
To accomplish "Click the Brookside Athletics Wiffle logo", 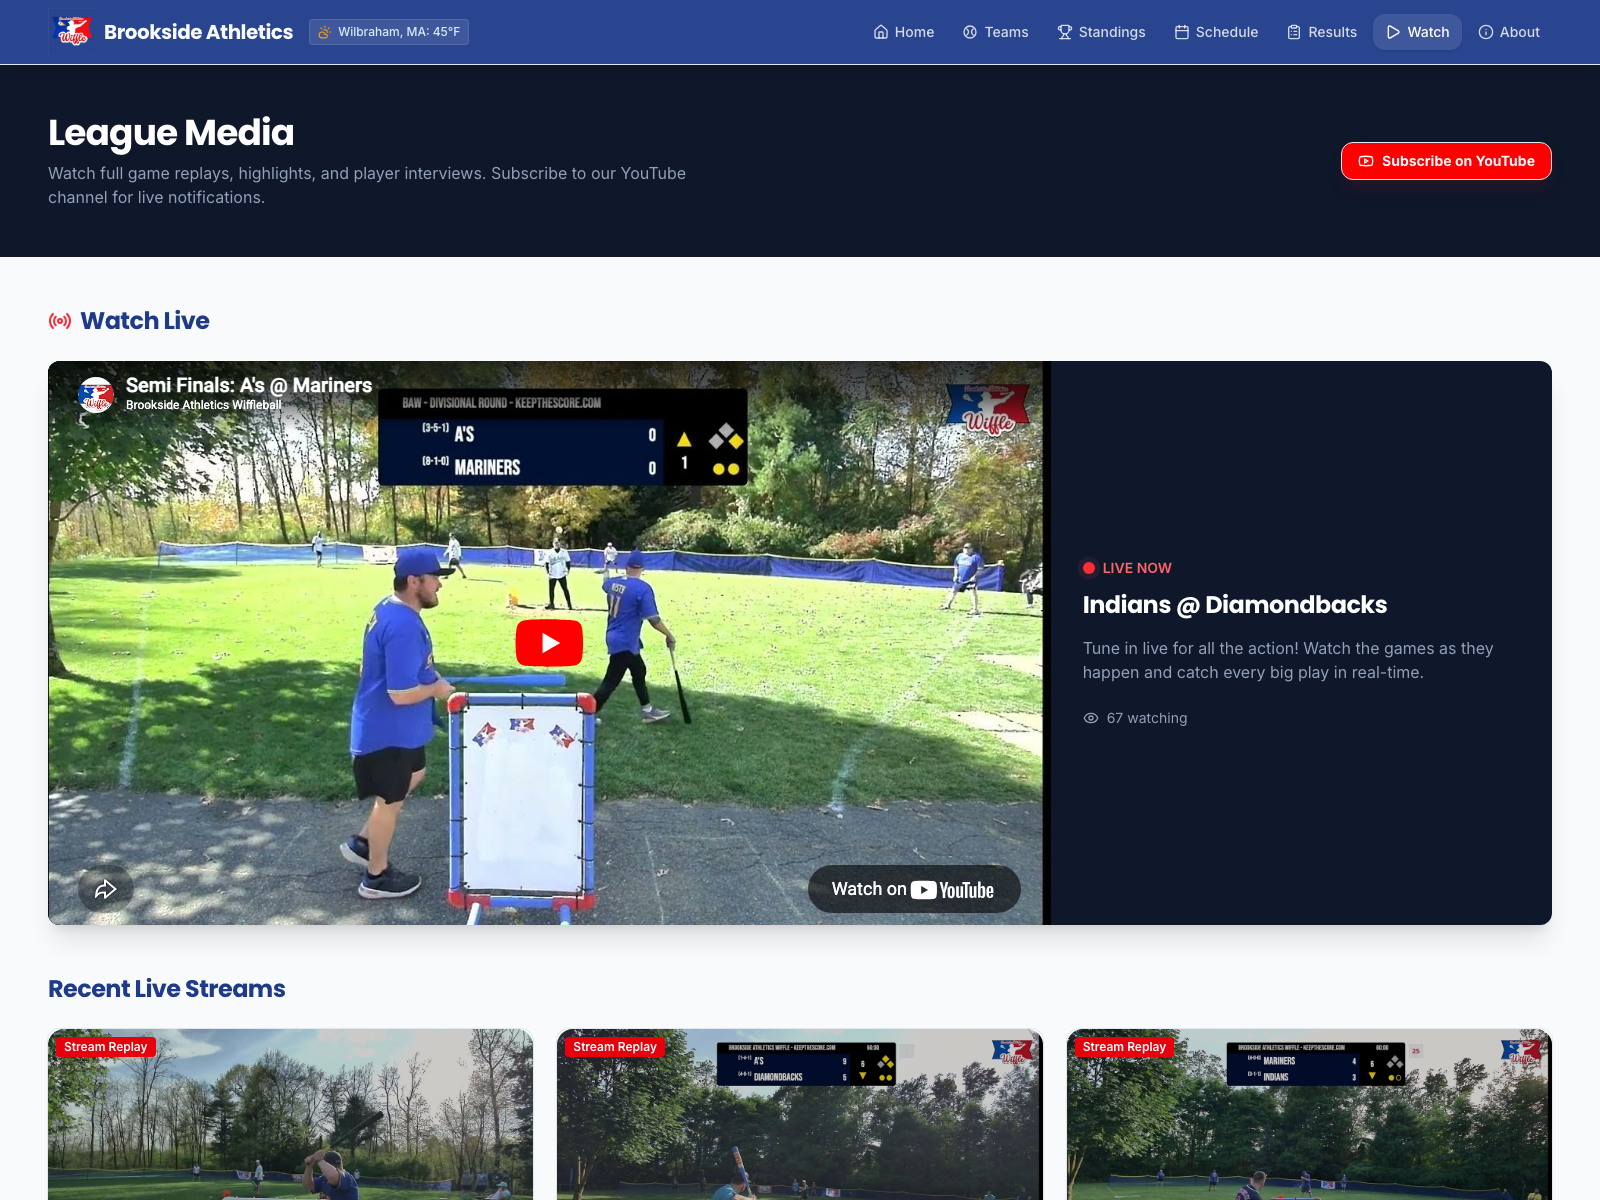I will (74, 31).
